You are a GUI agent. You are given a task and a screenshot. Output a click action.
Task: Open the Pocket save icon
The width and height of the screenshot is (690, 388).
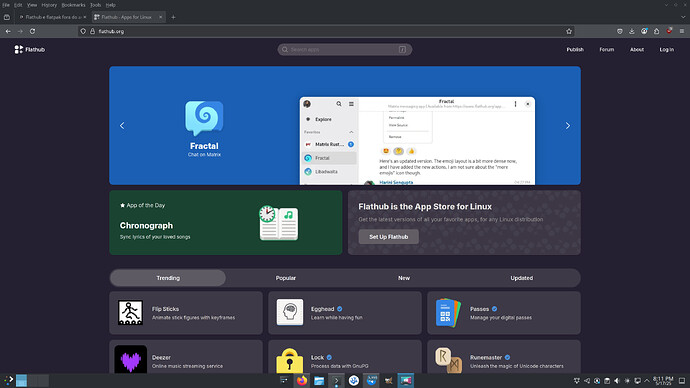tap(620, 31)
